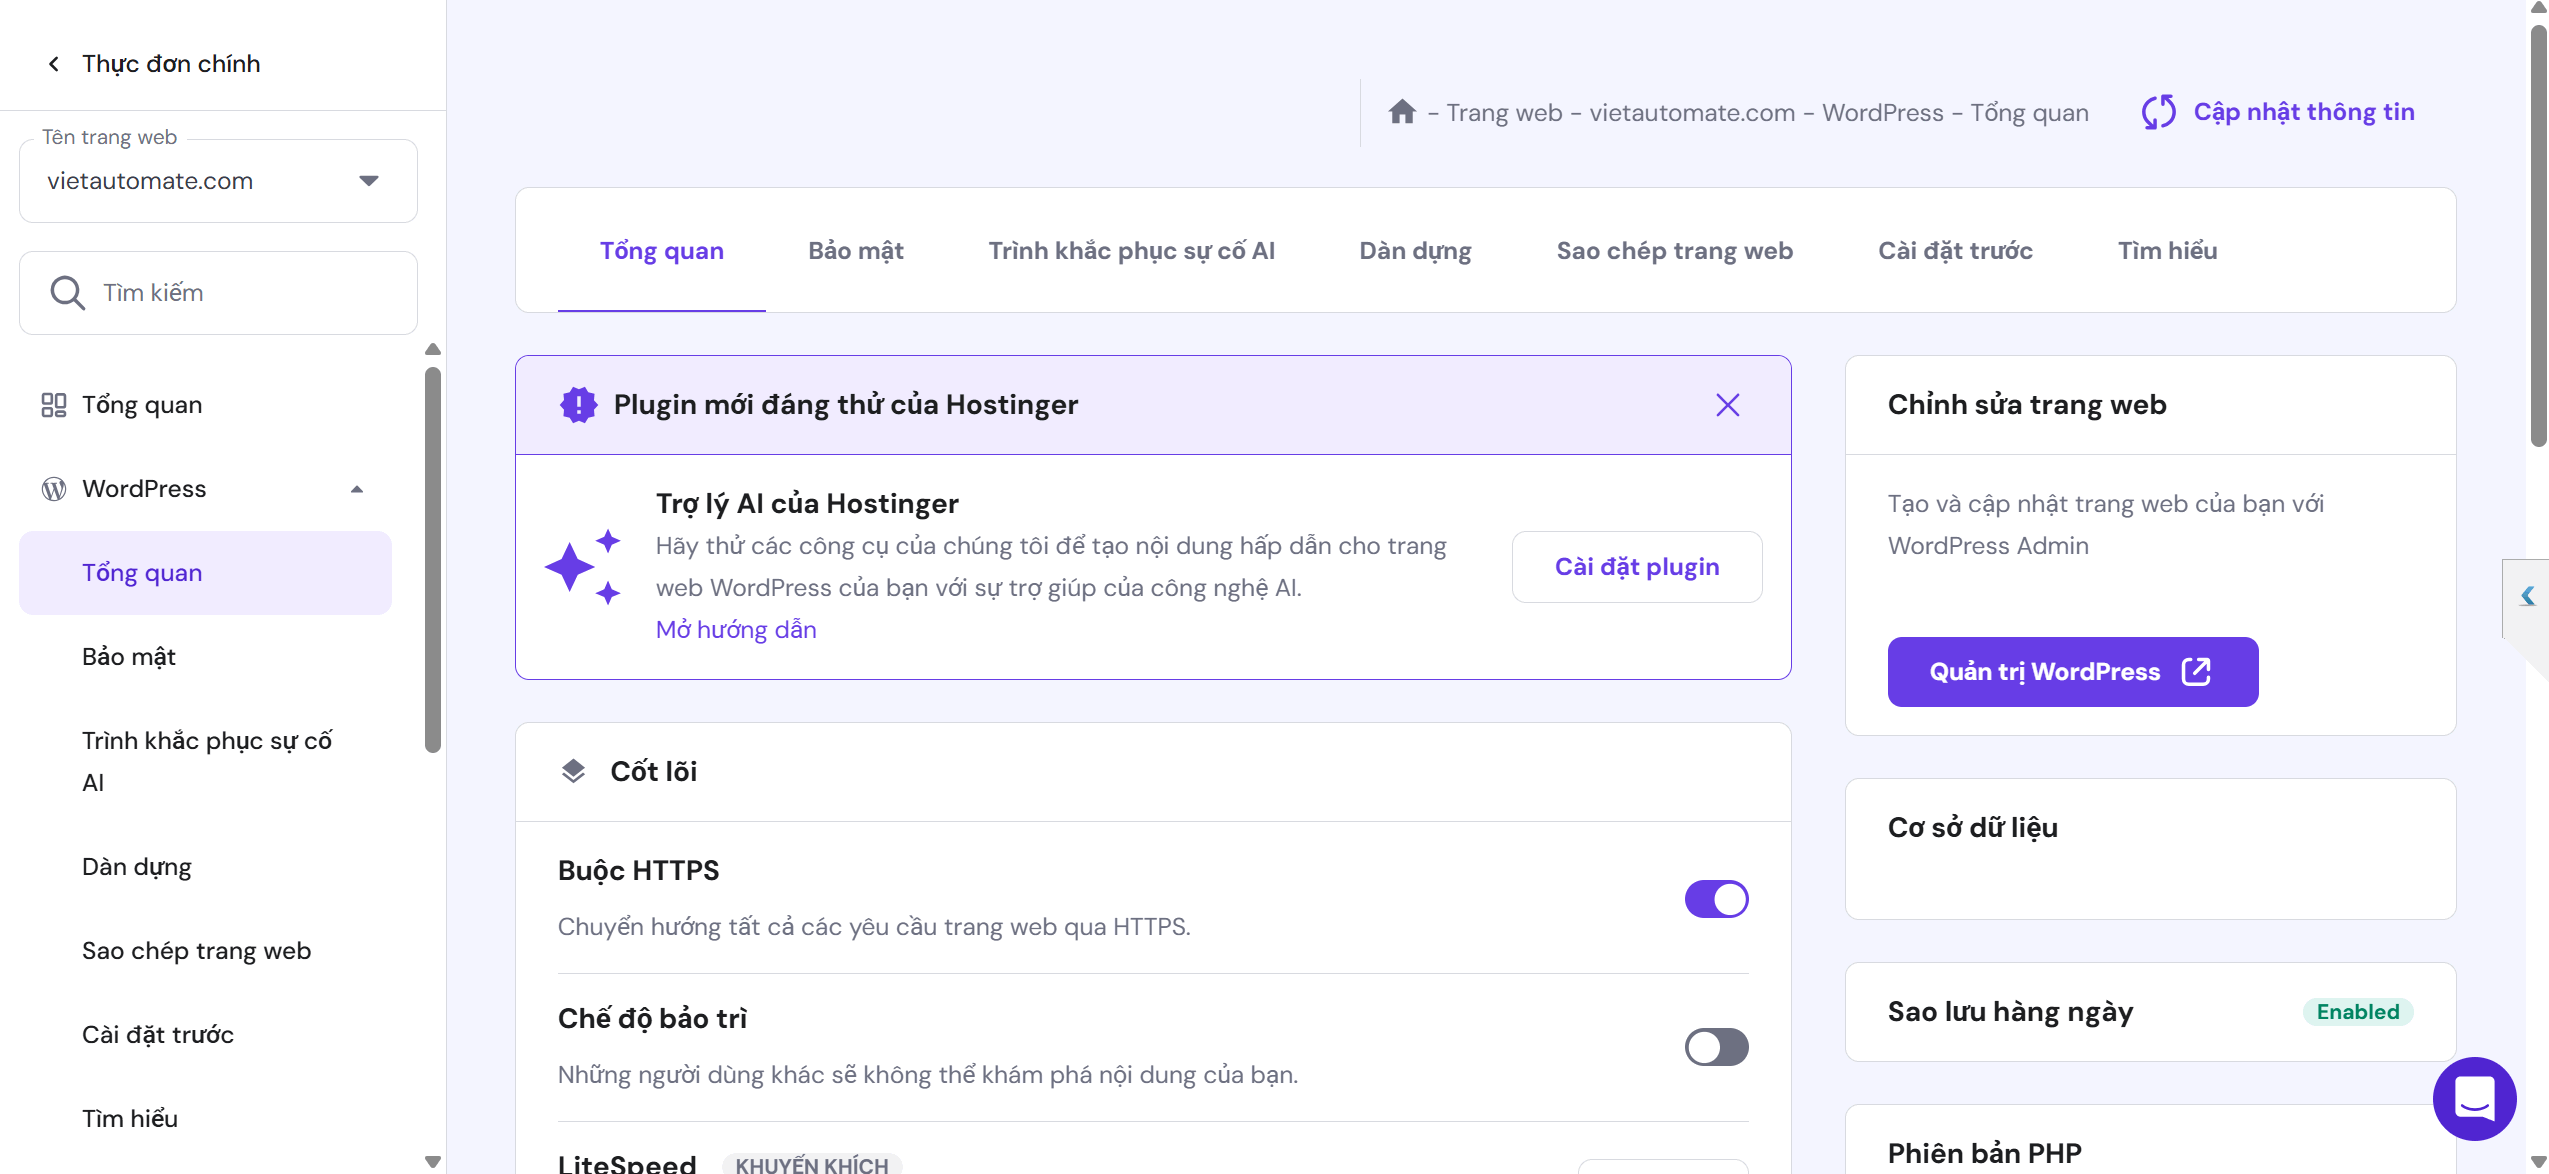This screenshot has height=1174, width=2549.
Task: Click Trang web in the breadcrumb
Action: pos(1504,113)
